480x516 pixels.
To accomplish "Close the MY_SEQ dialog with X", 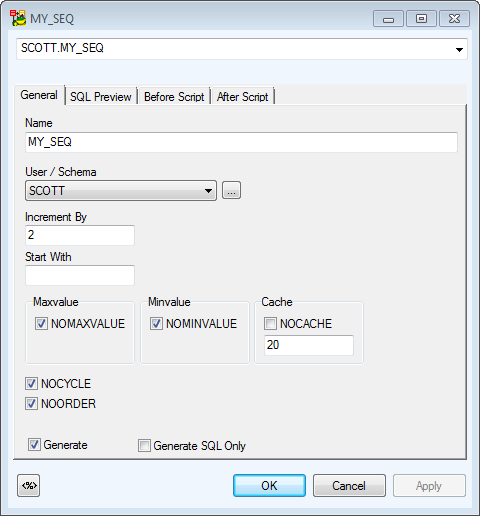I will click(x=454, y=18).
